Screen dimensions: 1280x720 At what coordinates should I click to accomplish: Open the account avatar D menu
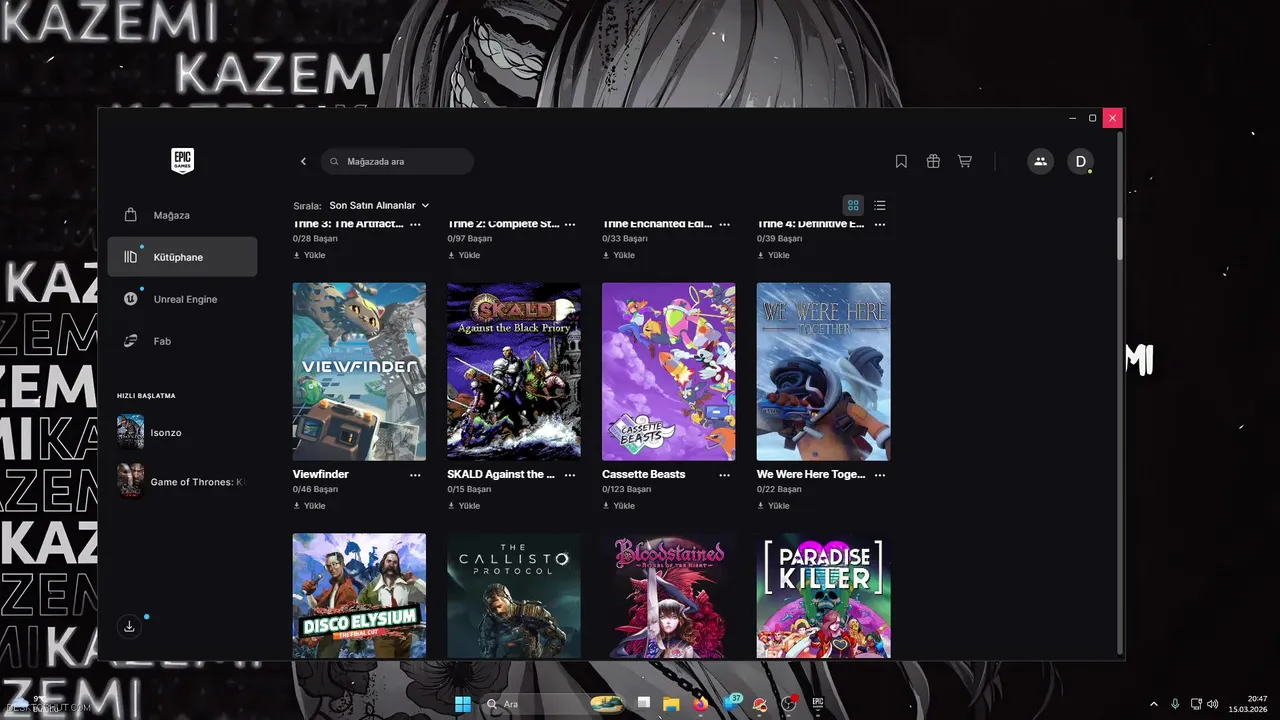coord(1080,161)
